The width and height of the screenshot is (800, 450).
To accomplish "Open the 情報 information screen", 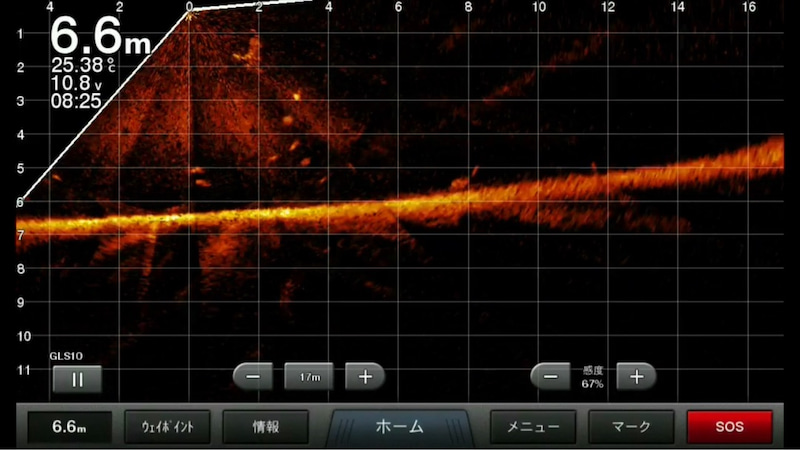I will 265,426.
